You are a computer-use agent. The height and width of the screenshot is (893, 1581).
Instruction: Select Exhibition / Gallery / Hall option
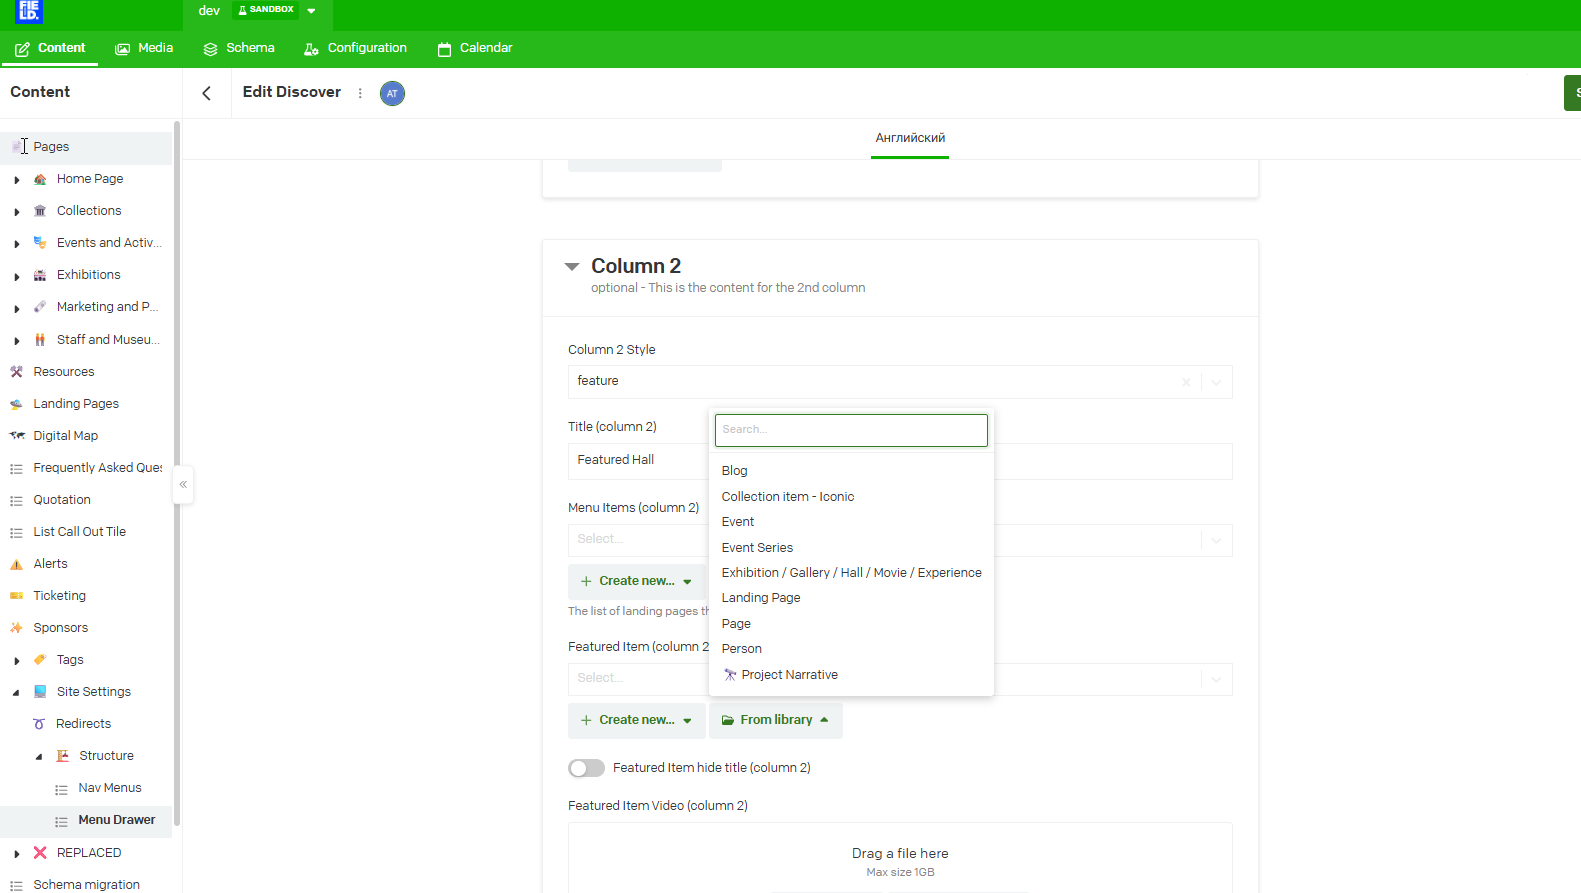pos(851,573)
